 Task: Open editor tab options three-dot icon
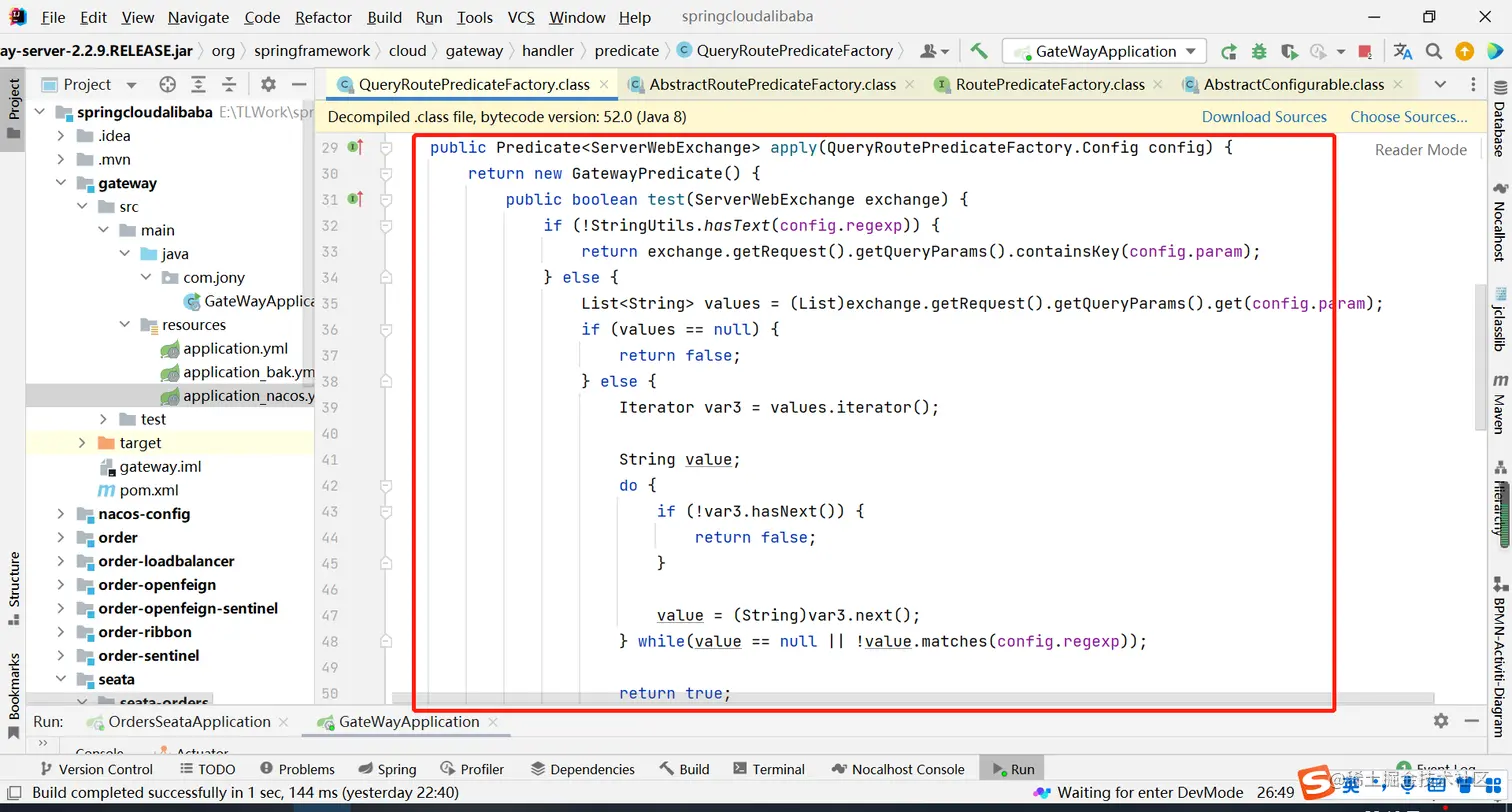1474,85
